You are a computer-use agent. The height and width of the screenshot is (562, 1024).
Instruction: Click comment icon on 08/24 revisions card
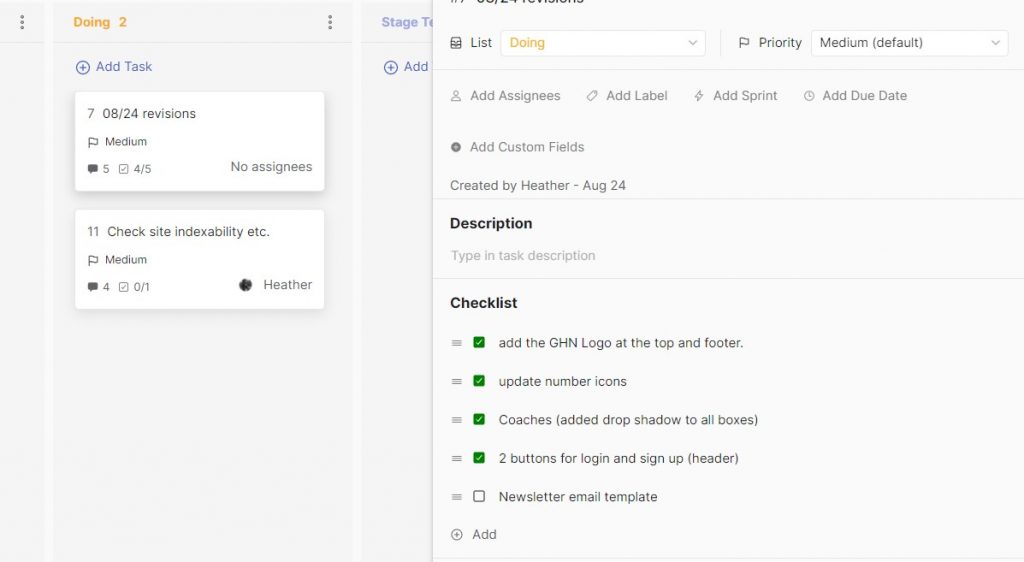[x=93, y=169]
